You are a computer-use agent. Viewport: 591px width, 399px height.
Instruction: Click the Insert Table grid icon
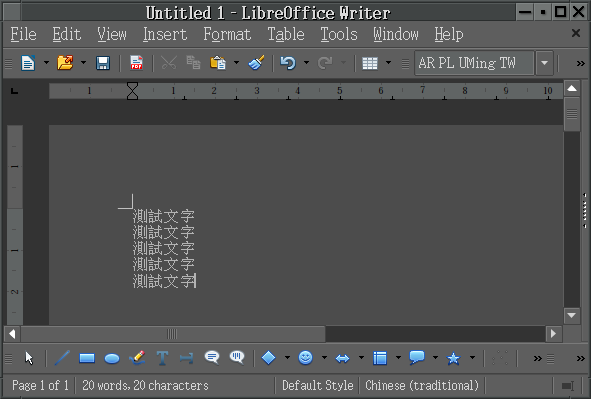click(370, 63)
